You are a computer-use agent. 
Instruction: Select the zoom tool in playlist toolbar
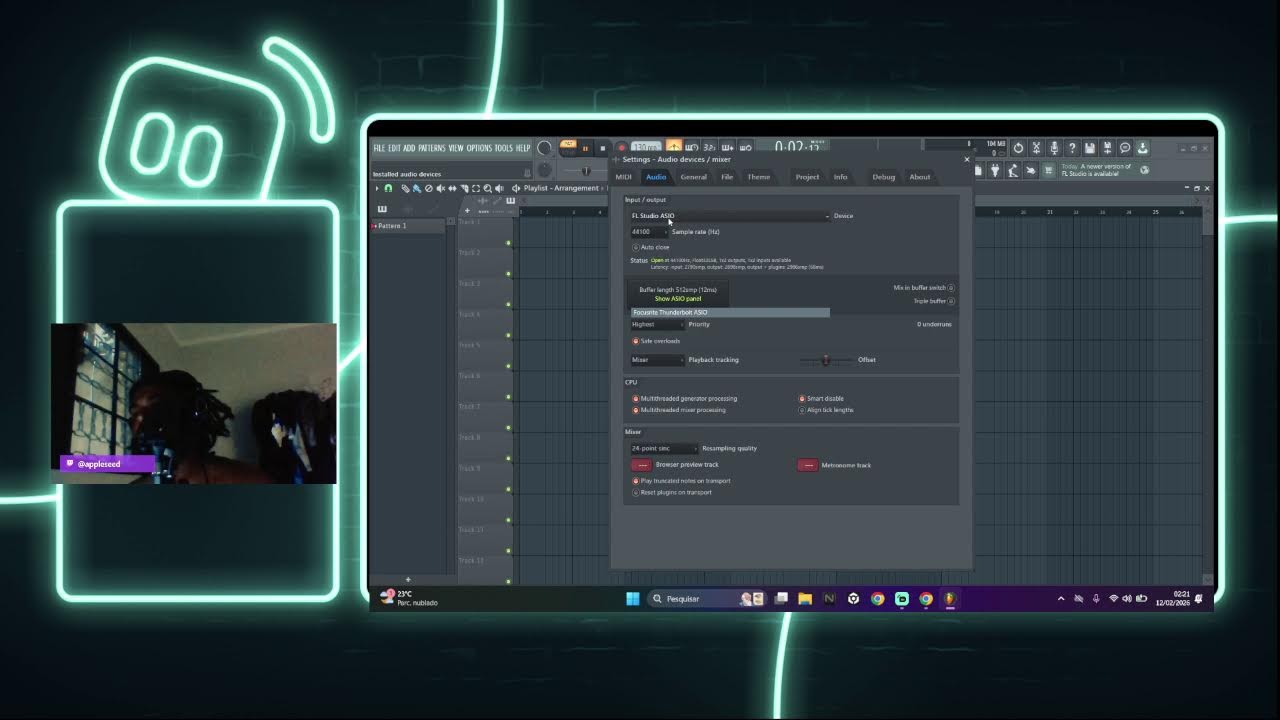coord(487,188)
